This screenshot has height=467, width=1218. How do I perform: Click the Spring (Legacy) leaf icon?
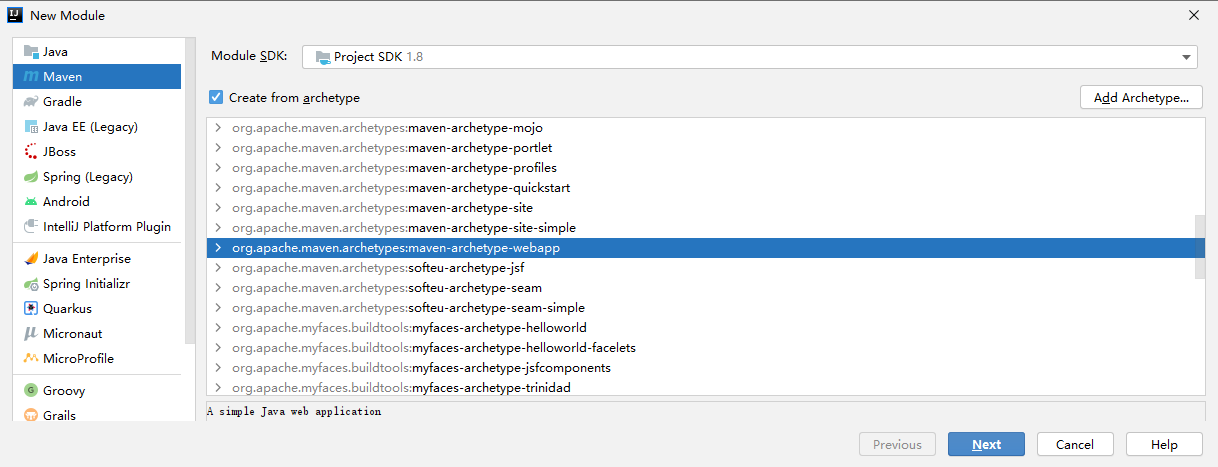tap(31, 177)
